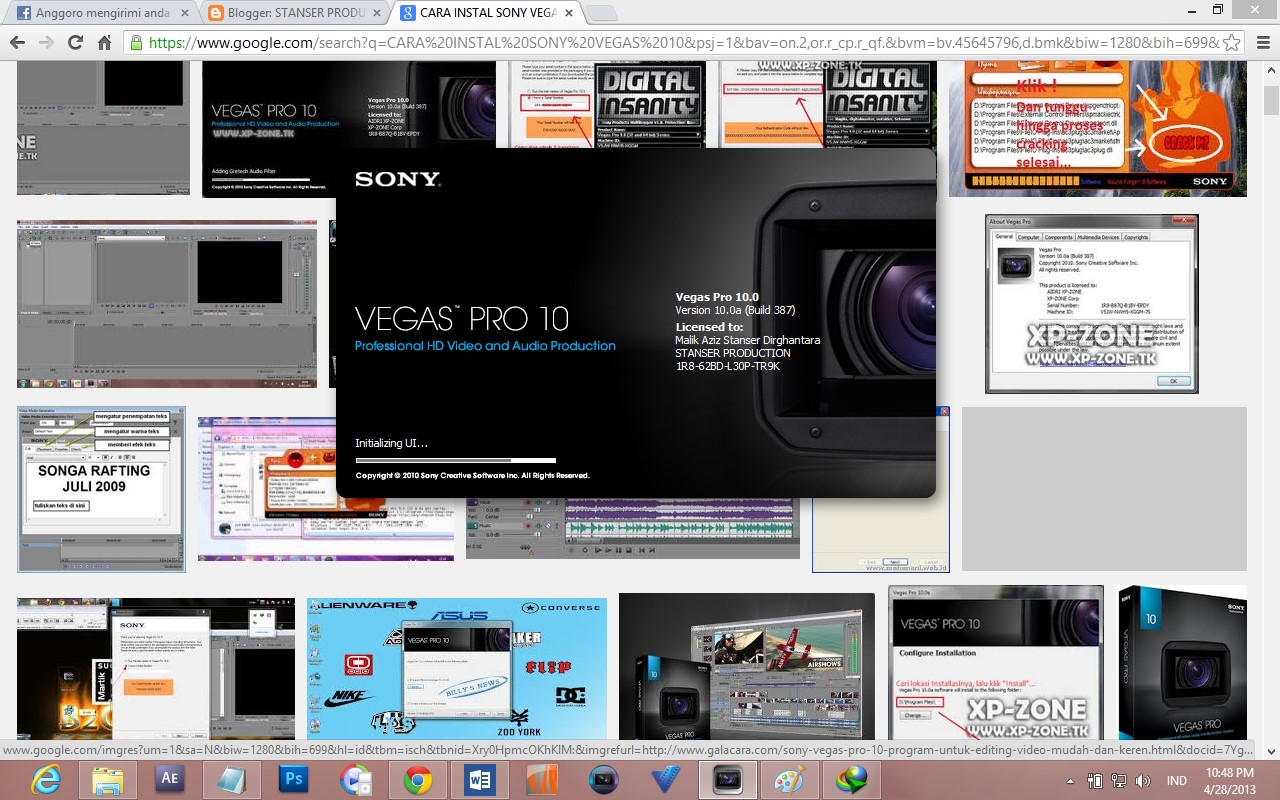The image size is (1280, 800).
Task: Show hidden system tray icons
Action: (1071, 781)
